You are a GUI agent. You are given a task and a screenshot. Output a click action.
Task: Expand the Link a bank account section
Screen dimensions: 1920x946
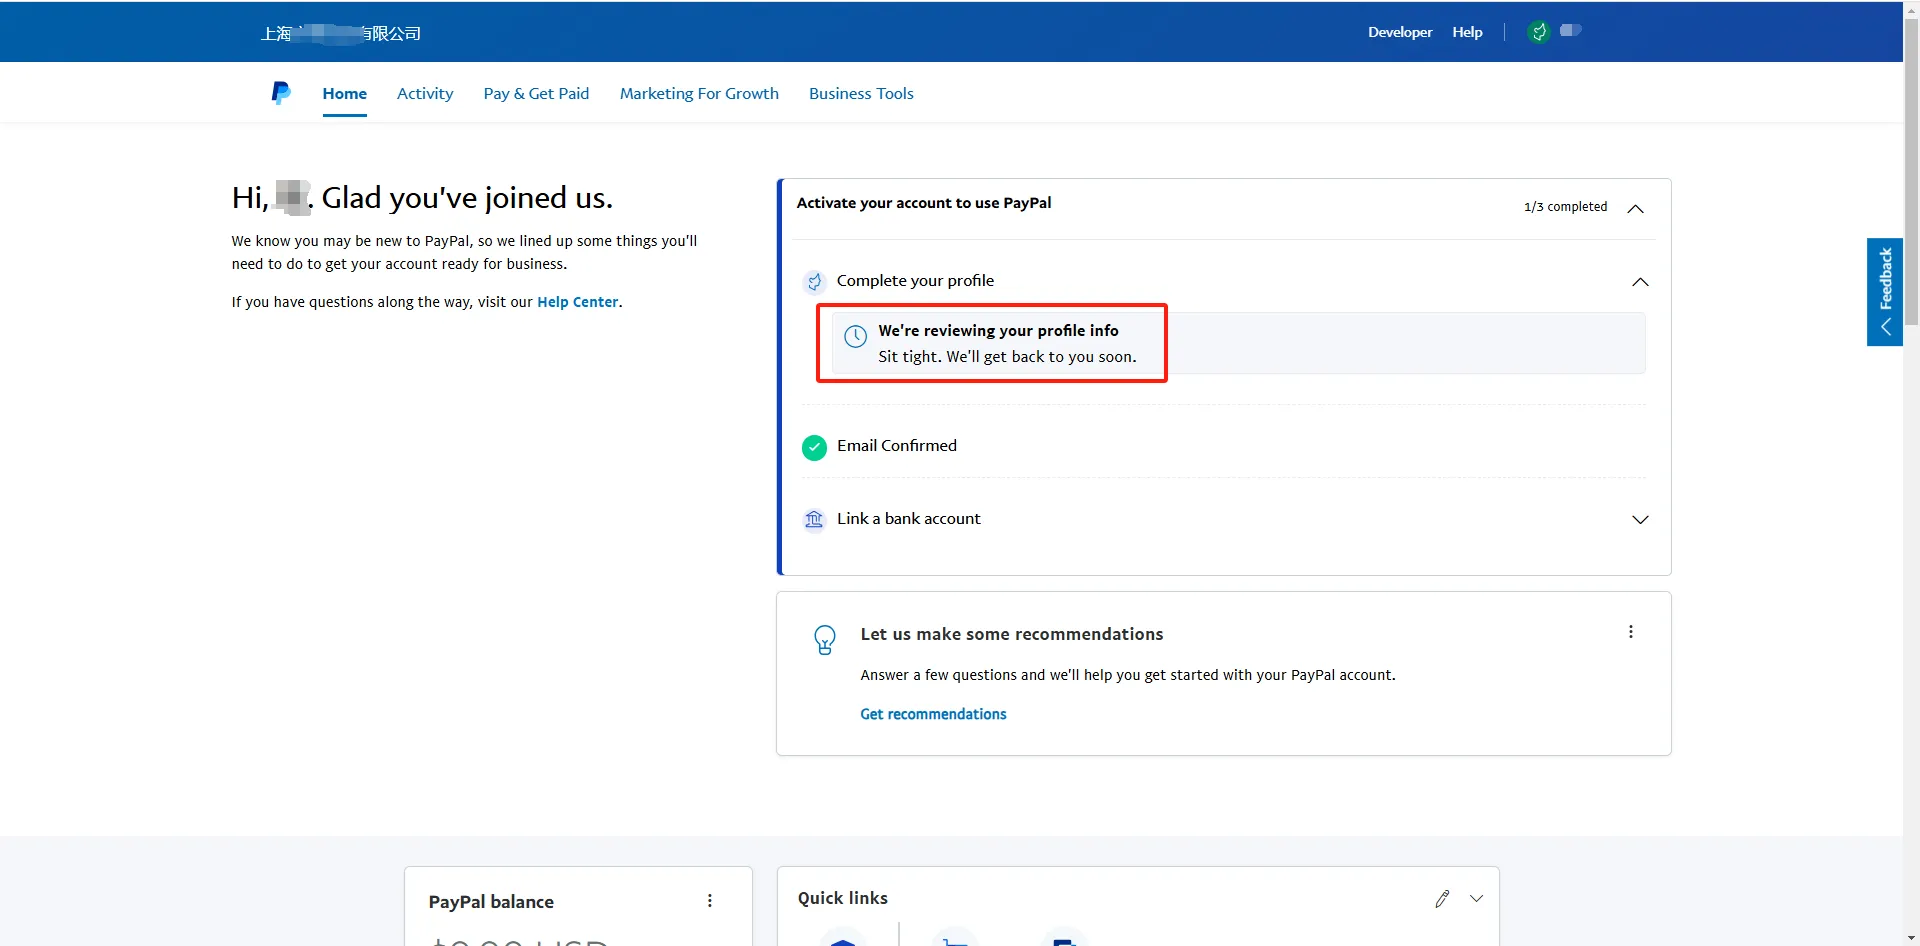click(x=1640, y=520)
